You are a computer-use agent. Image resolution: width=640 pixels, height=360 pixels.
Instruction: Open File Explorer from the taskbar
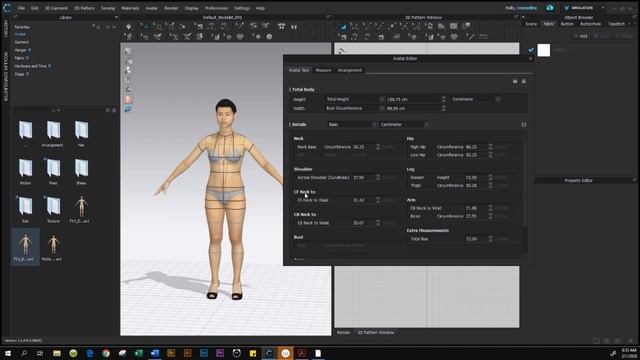click(57, 353)
